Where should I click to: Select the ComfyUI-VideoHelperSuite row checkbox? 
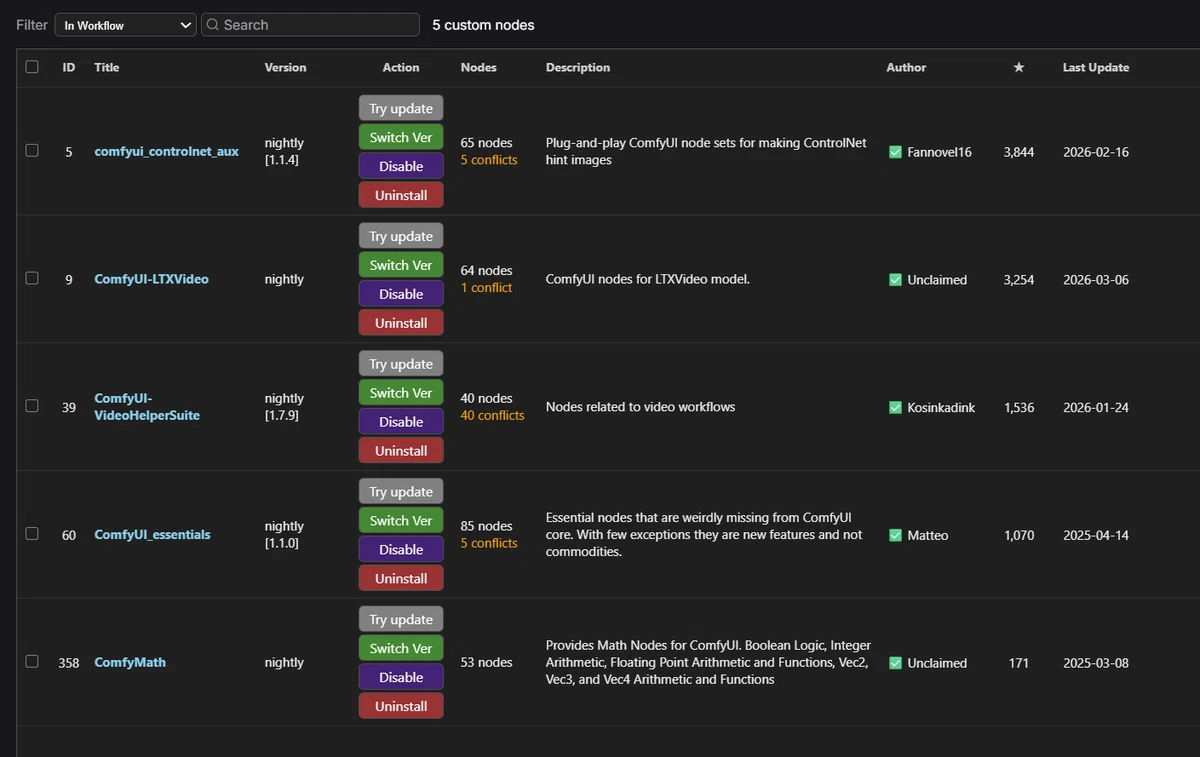(x=32, y=406)
